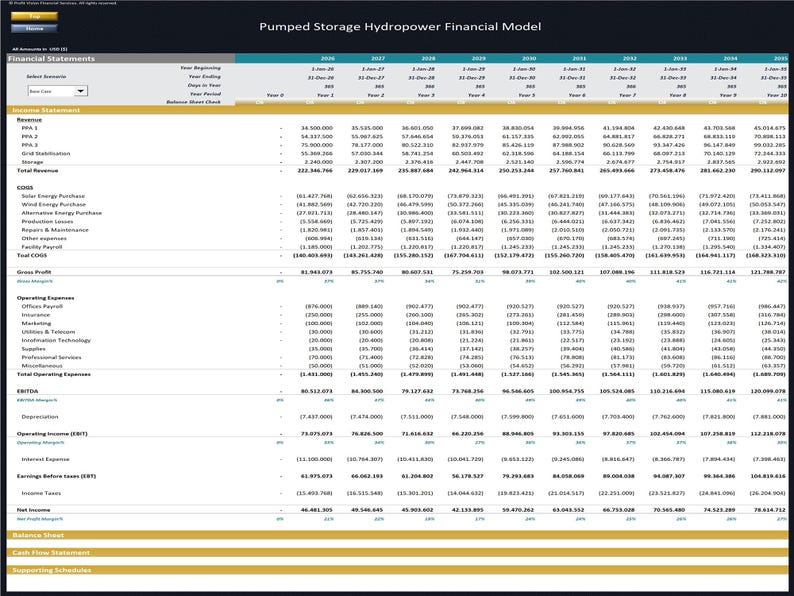Select the Net Income row label
This screenshot has width=794, height=596.
33,510
